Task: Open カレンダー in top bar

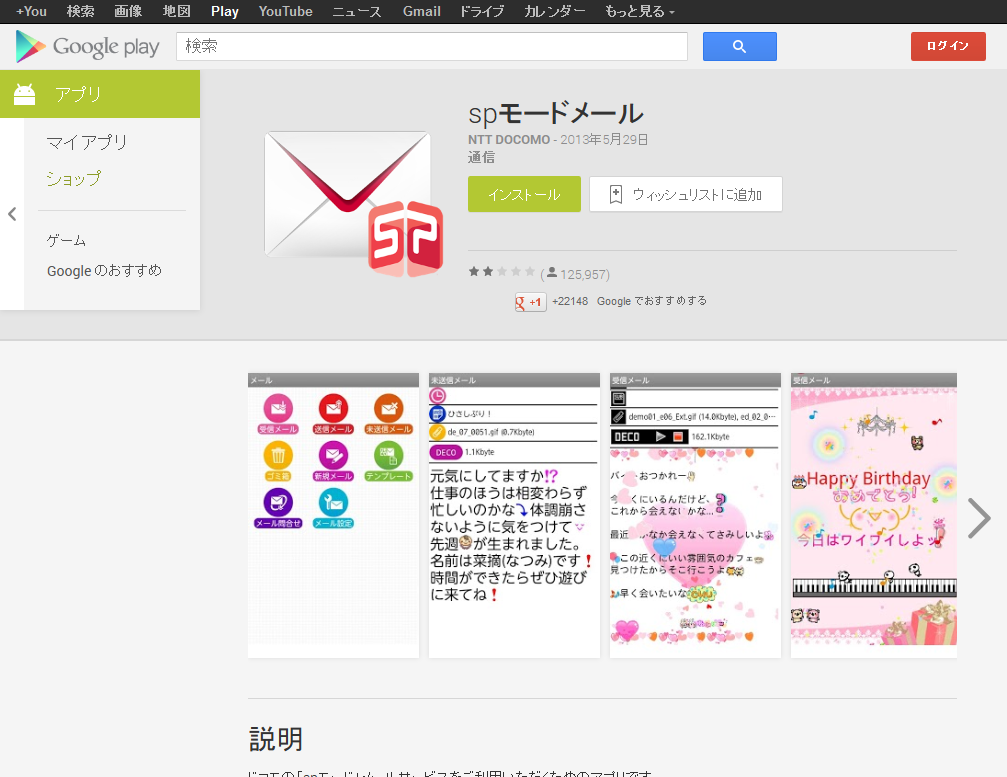Action: (x=554, y=12)
